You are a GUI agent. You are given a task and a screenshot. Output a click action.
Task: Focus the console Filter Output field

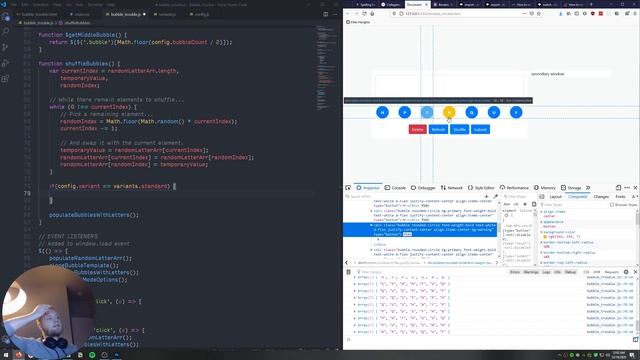[431, 272]
